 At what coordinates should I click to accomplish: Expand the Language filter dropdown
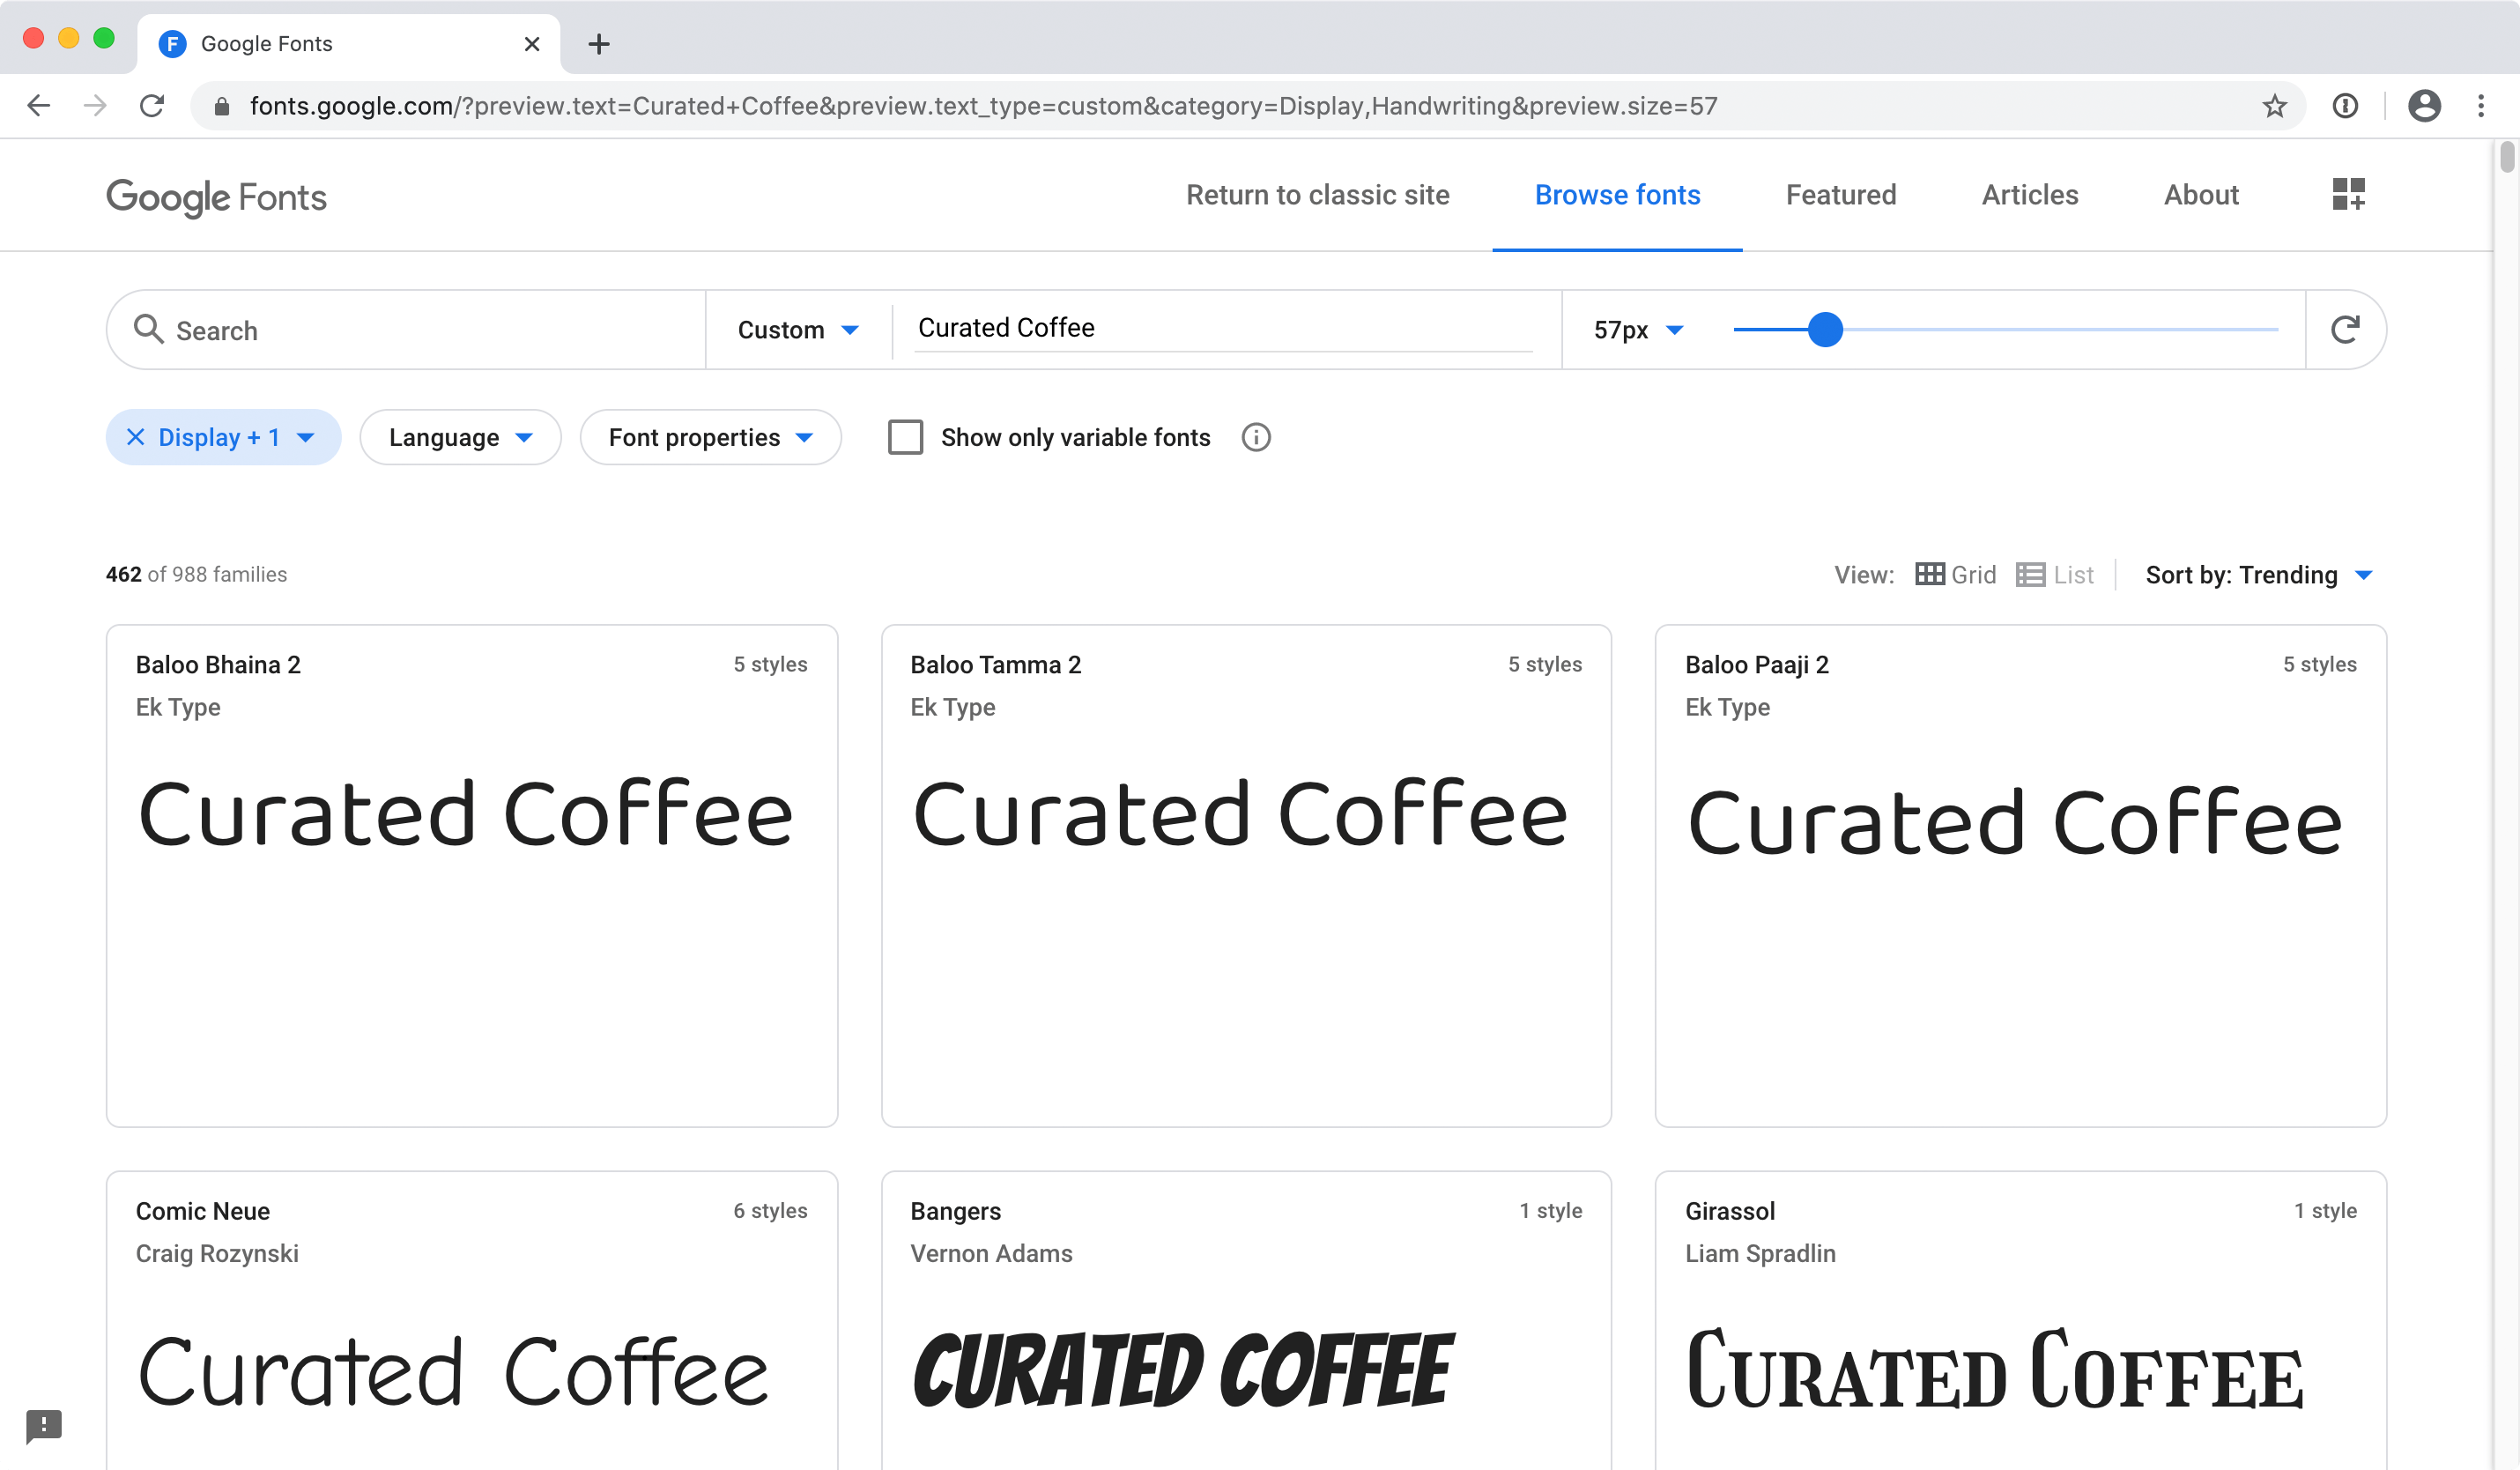pos(460,435)
